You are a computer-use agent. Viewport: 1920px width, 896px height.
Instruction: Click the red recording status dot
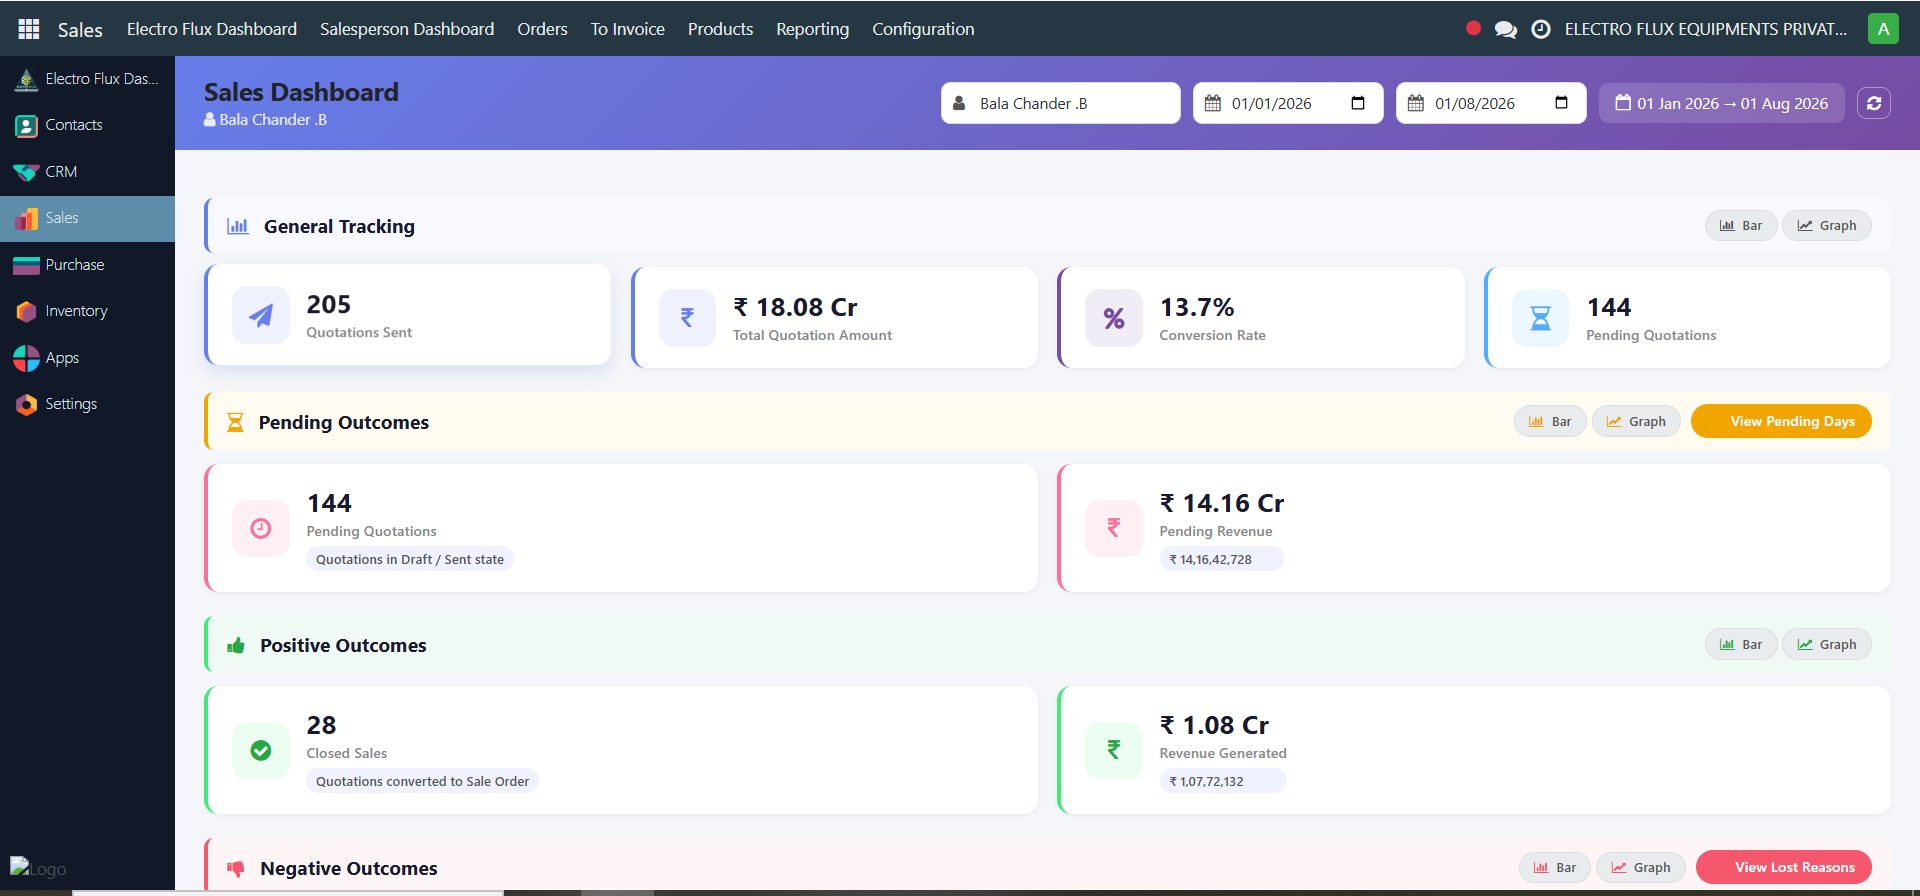(x=1473, y=28)
